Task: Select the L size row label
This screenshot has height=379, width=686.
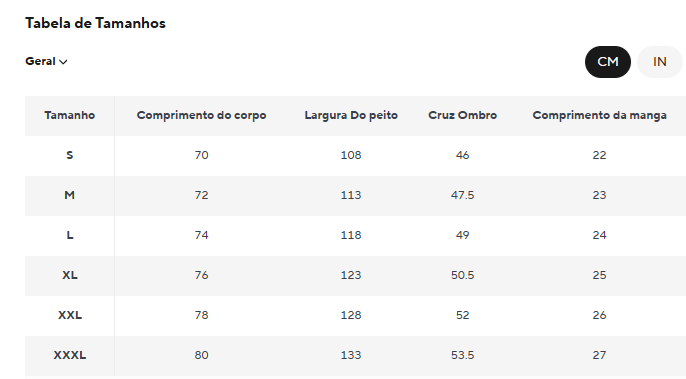Action: coord(70,235)
